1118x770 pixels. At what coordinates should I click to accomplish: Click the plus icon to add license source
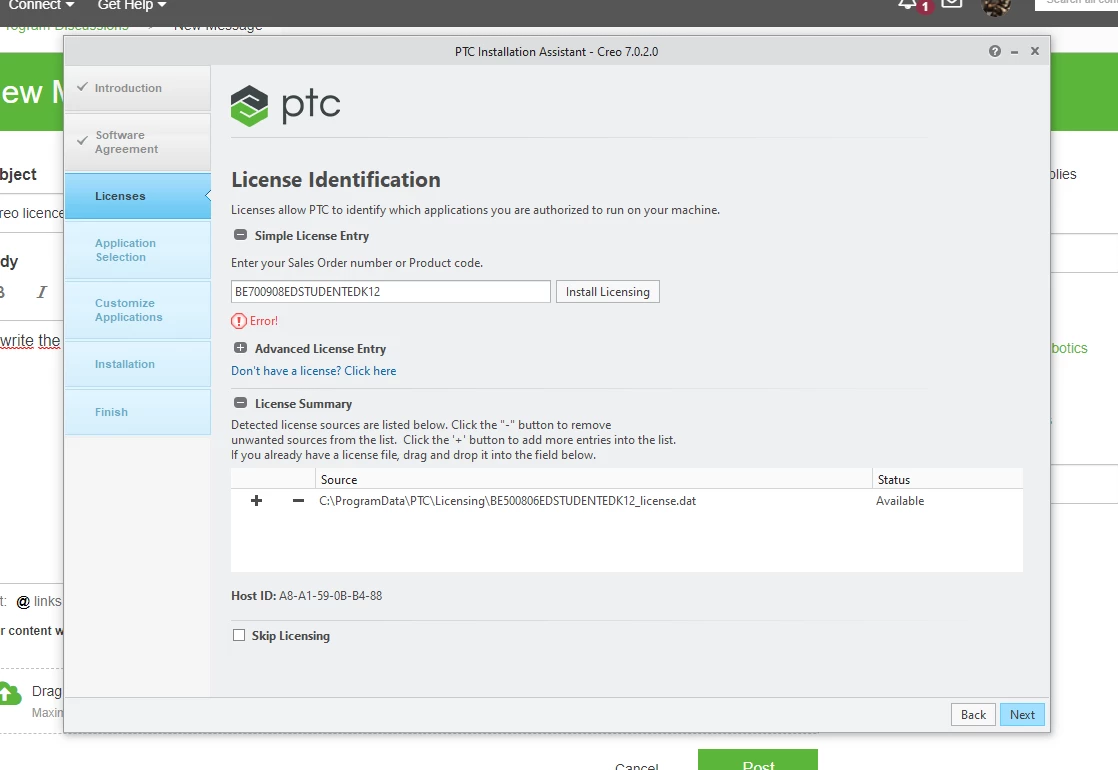[x=257, y=500]
